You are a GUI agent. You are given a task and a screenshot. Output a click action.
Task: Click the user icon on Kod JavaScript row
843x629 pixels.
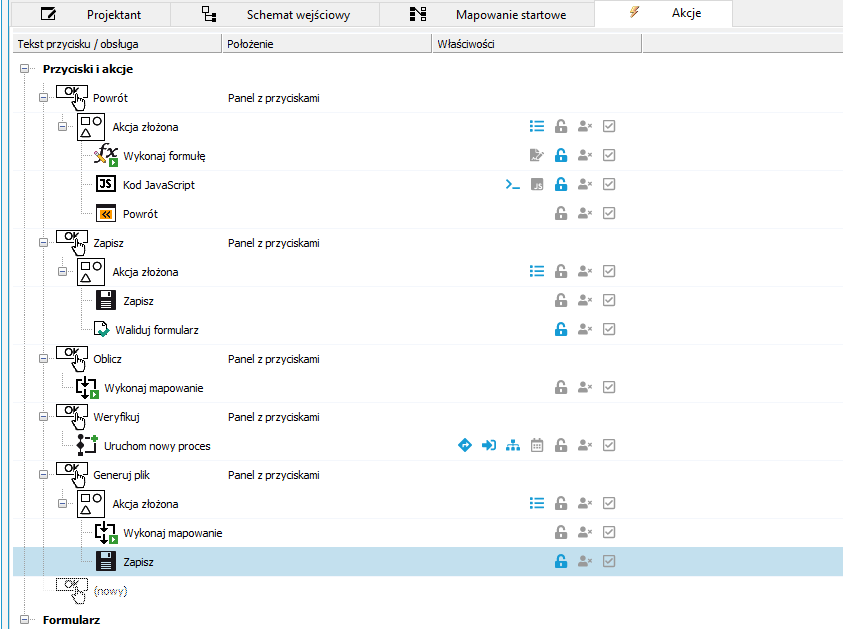(584, 184)
